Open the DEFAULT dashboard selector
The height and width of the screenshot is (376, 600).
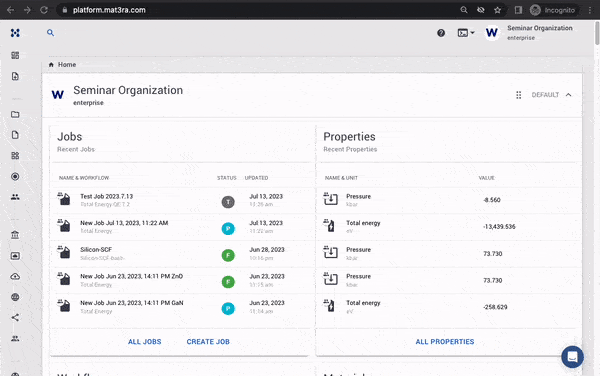545,95
